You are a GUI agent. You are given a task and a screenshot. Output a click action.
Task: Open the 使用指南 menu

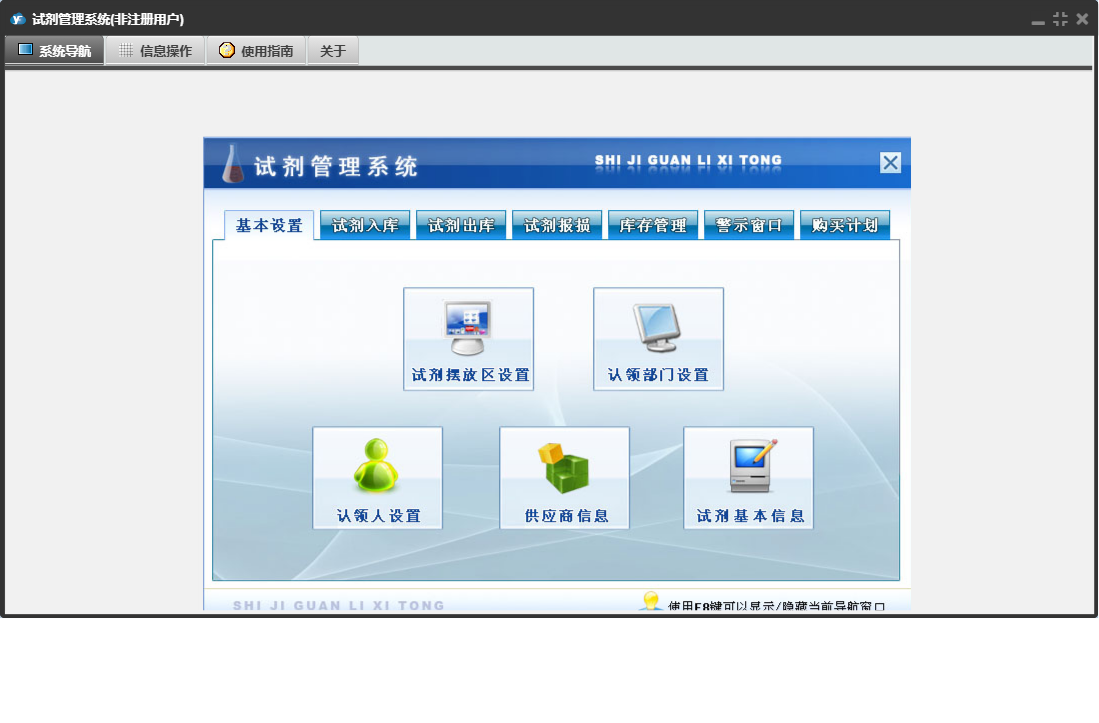click(x=257, y=50)
